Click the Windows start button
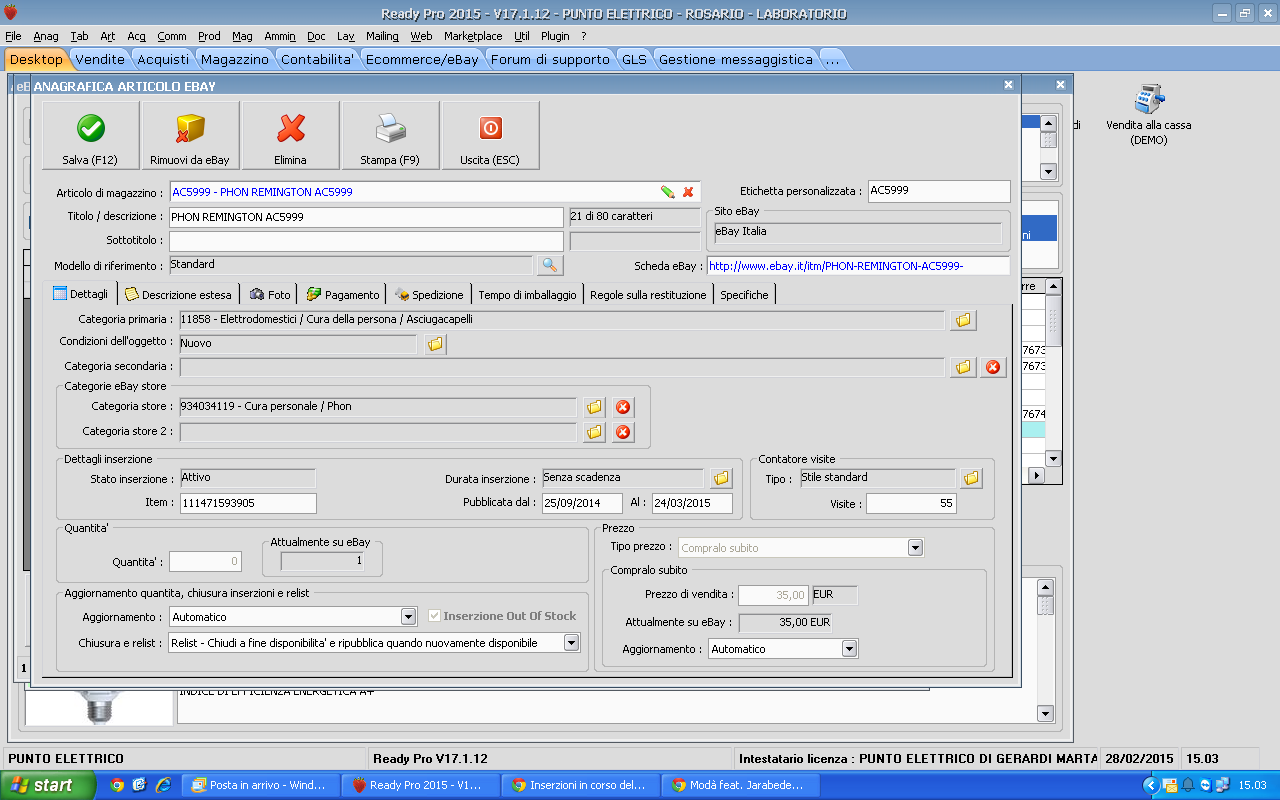 48,785
